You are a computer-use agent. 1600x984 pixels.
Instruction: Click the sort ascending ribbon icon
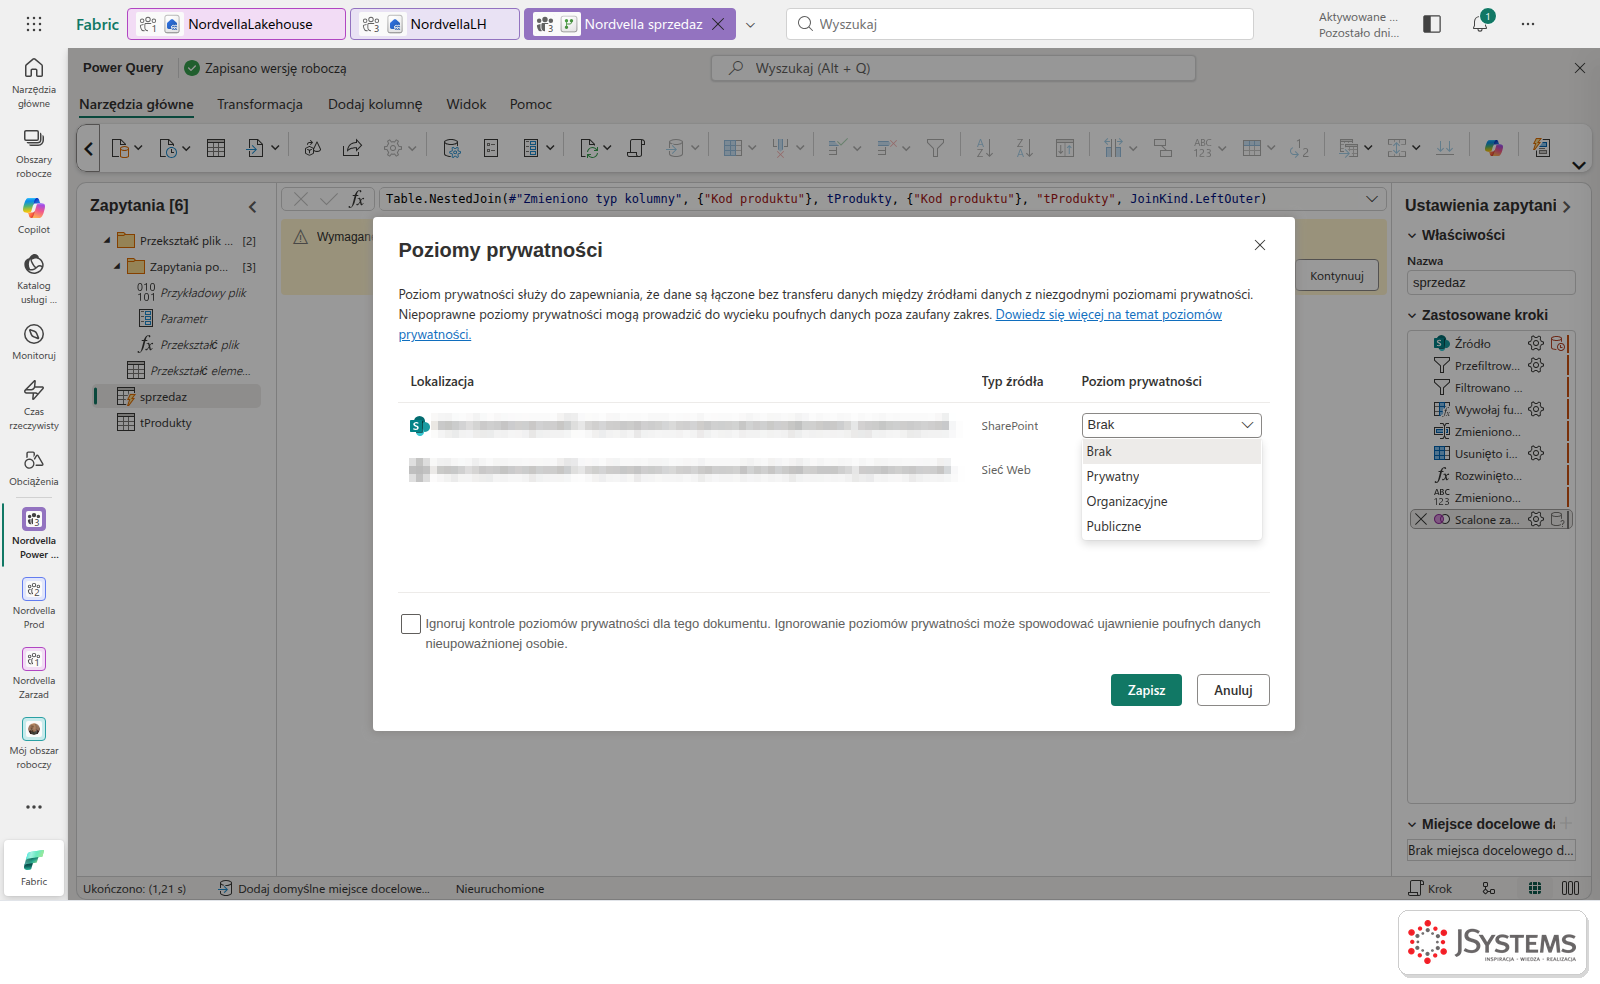click(x=984, y=148)
